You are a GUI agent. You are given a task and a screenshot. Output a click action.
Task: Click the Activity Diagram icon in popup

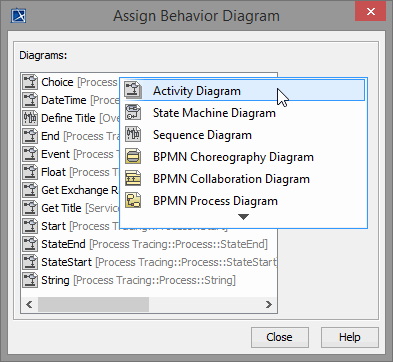click(x=133, y=90)
